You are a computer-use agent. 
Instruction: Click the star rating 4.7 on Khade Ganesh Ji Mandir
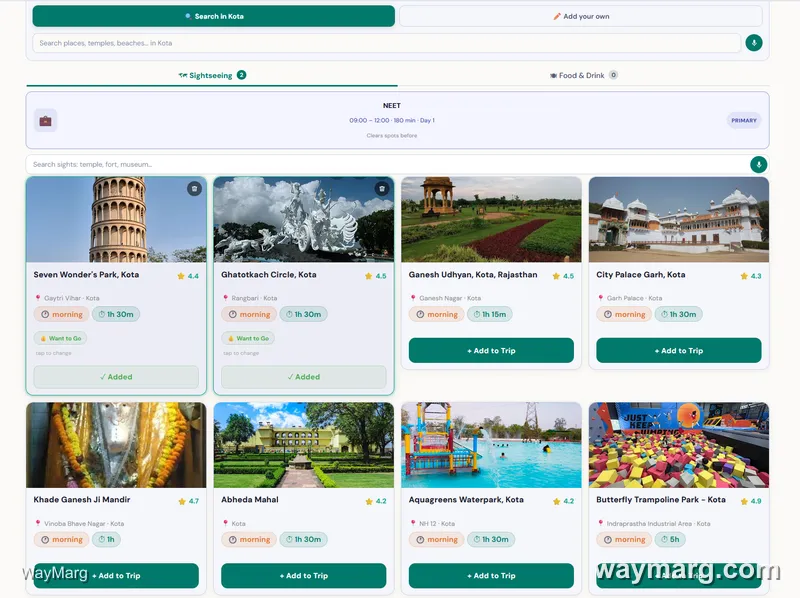(188, 501)
